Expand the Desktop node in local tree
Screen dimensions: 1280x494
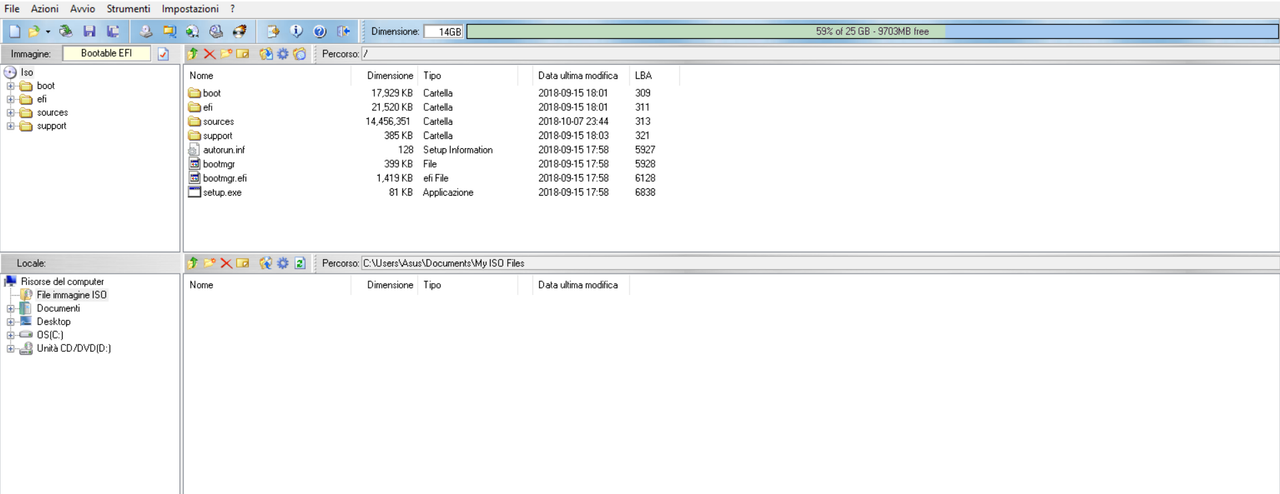11,322
